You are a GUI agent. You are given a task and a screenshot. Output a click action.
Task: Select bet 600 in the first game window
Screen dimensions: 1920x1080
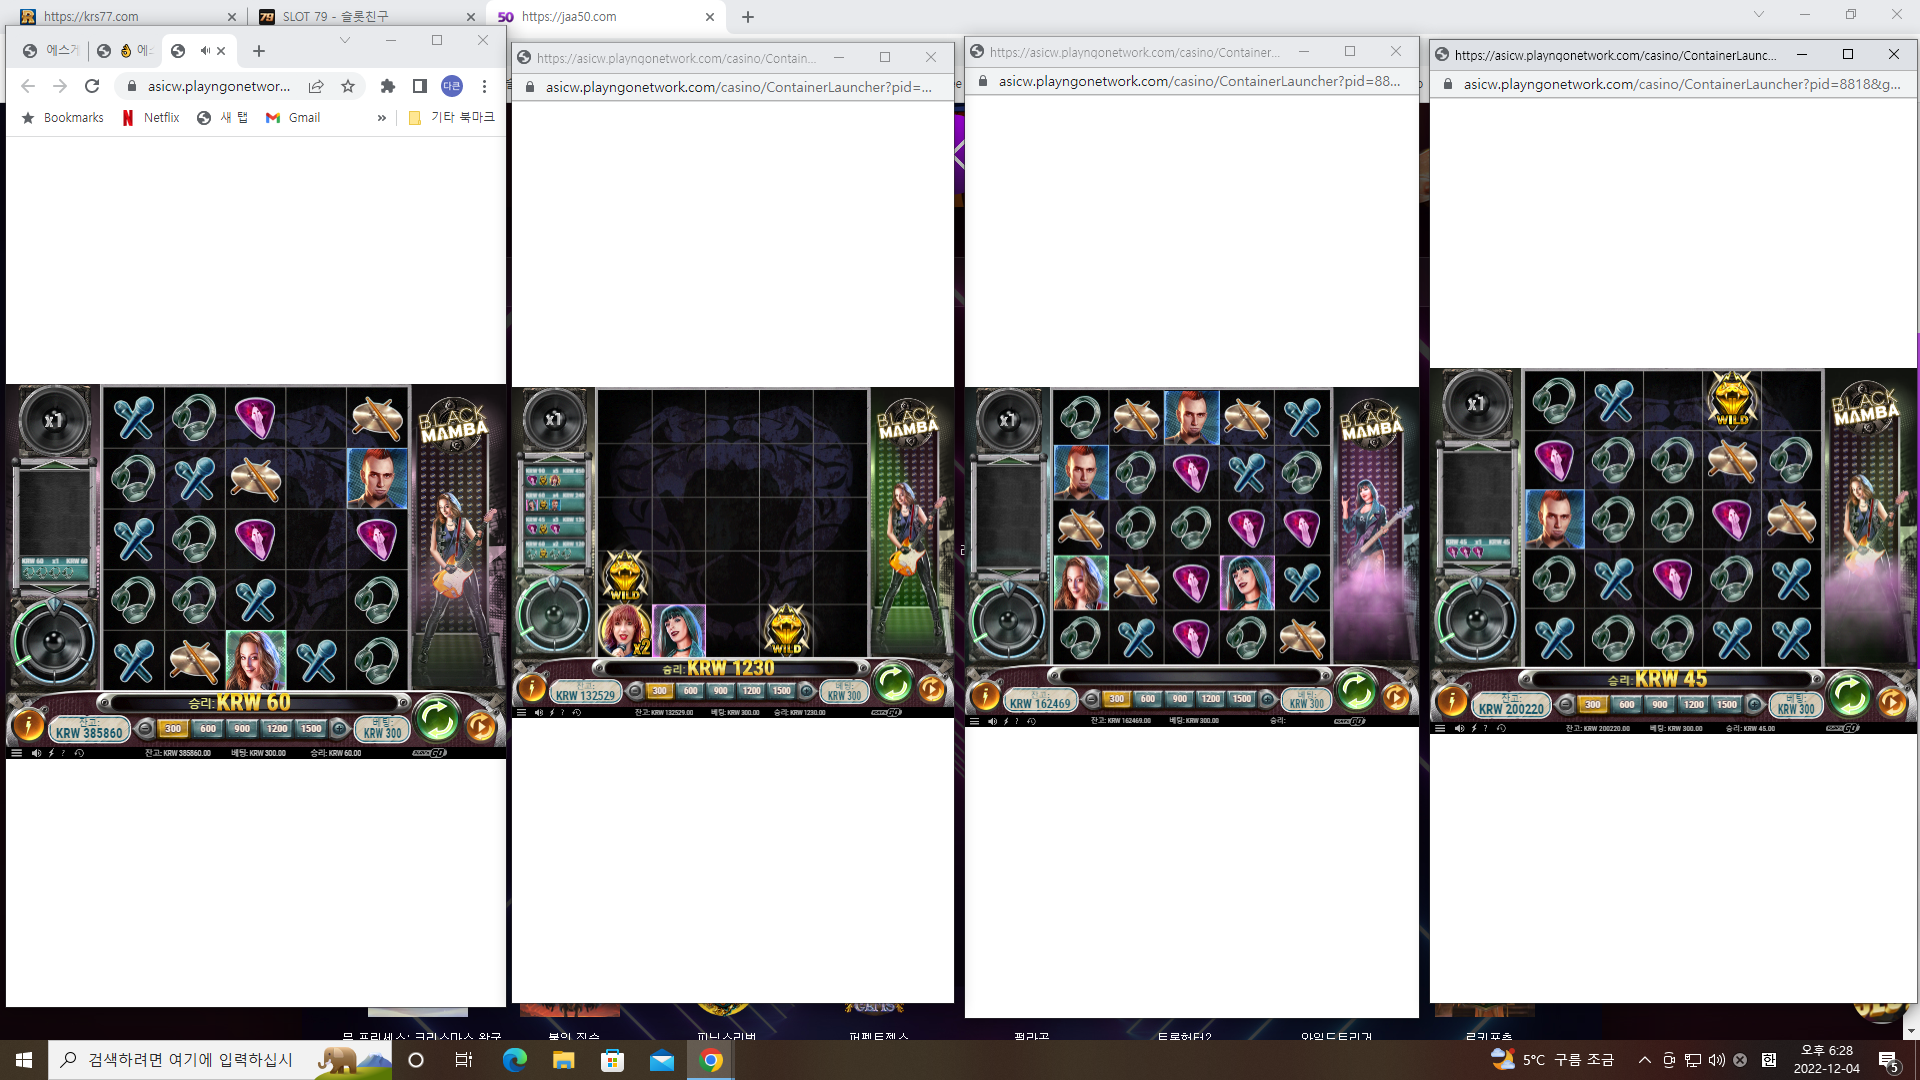tap(208, 729)
